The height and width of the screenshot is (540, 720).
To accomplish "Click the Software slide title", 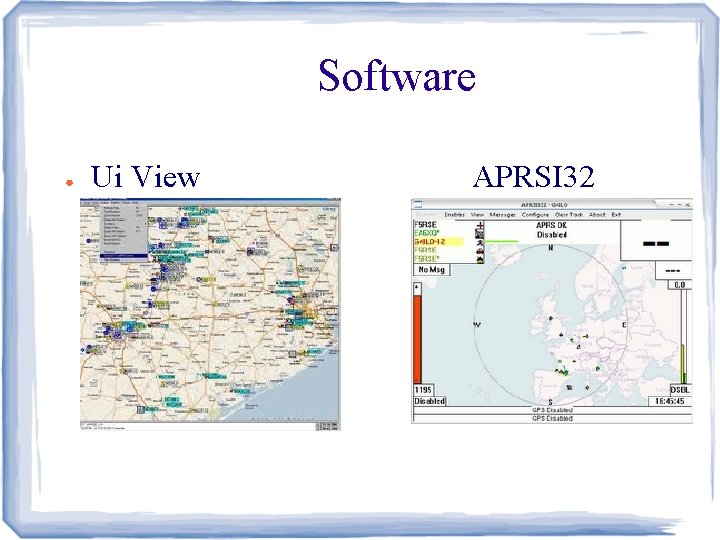I will 397,75.
